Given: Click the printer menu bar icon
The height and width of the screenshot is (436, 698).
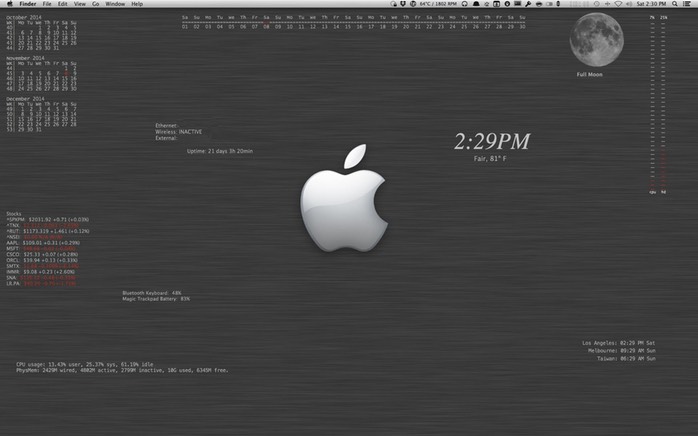Looking at the screenshot, I should pyautogui.click(x=539, y=4).
